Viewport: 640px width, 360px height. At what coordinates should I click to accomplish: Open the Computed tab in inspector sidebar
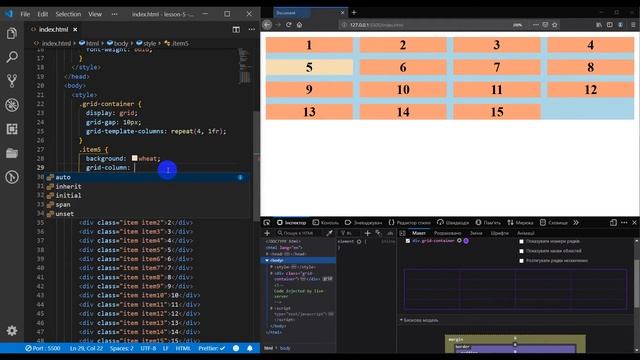pos(448,233)
